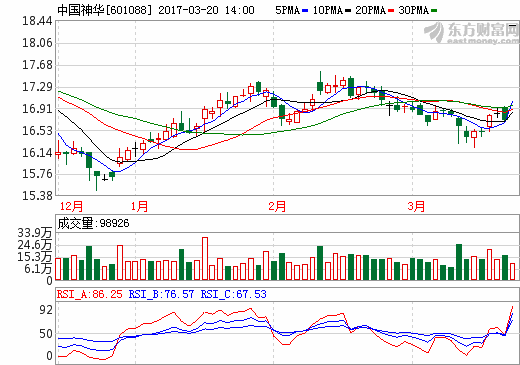Click the 17.29 price axis label
Screen dimensions: 520x365
37,87
